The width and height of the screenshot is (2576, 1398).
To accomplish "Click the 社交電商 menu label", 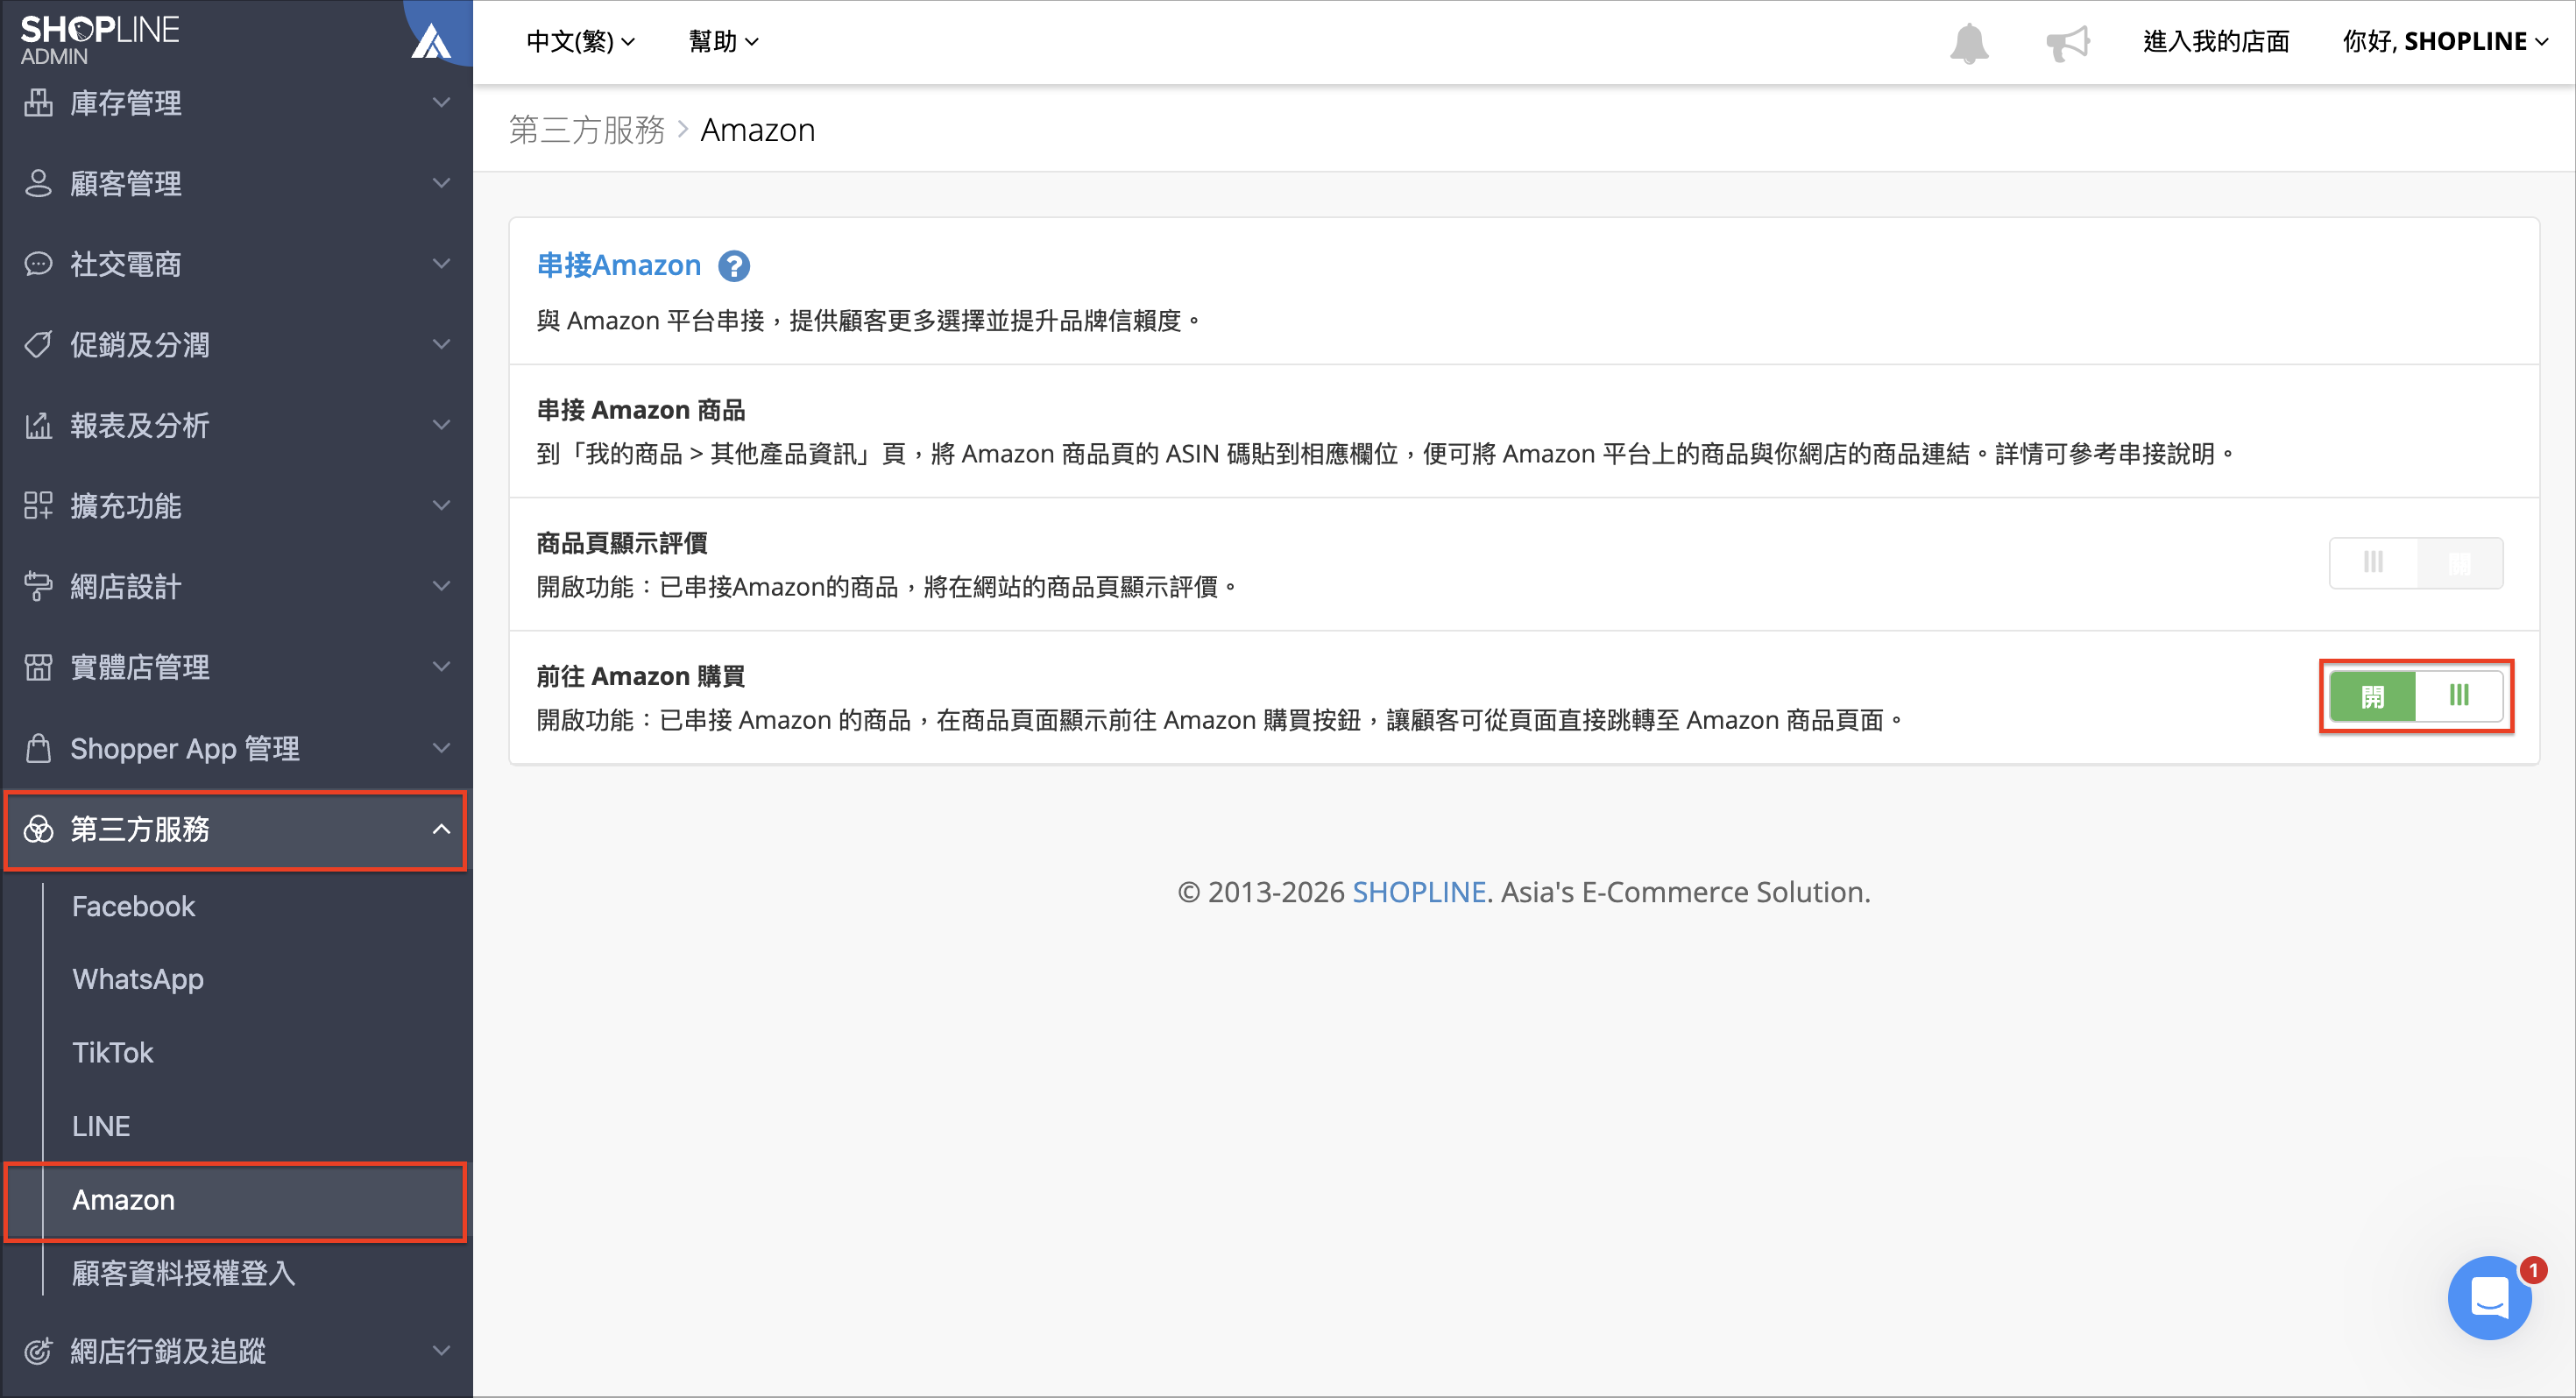I will pos(126,264).
